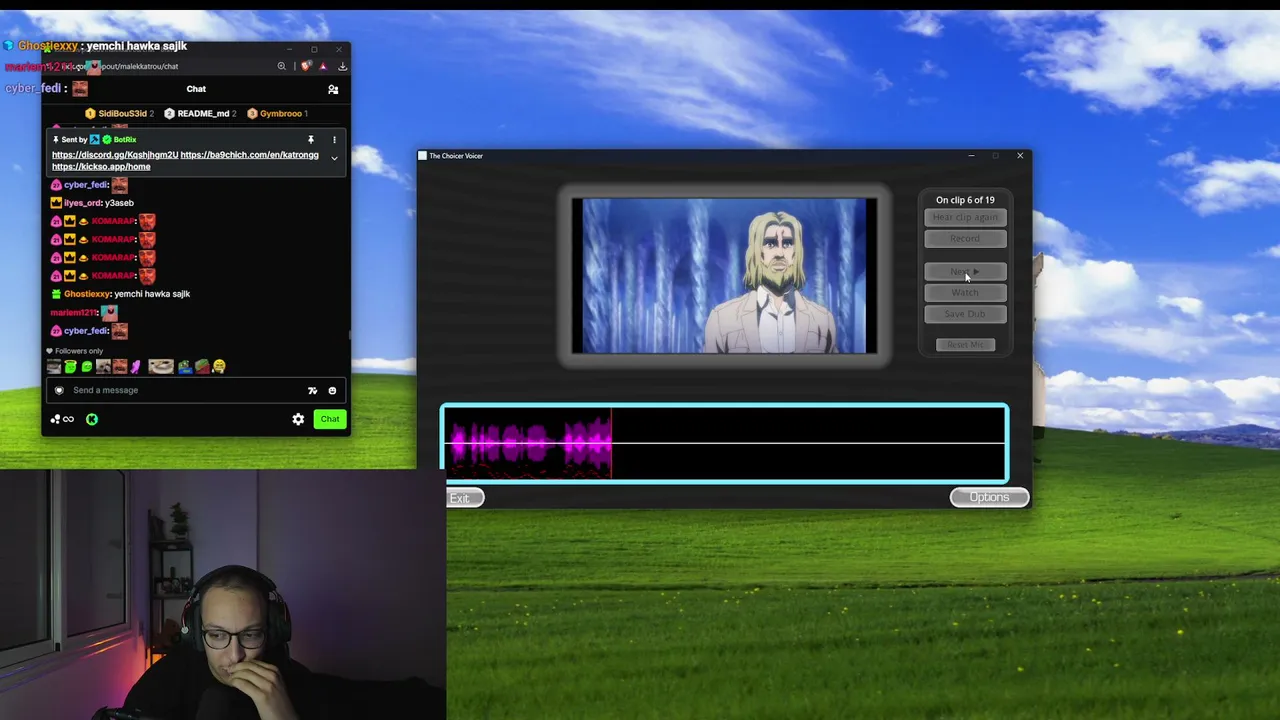Viewport: 1280px width, 720px height.
Task: Close The Choicer Voicer window
Action: tap(1020, 156)
